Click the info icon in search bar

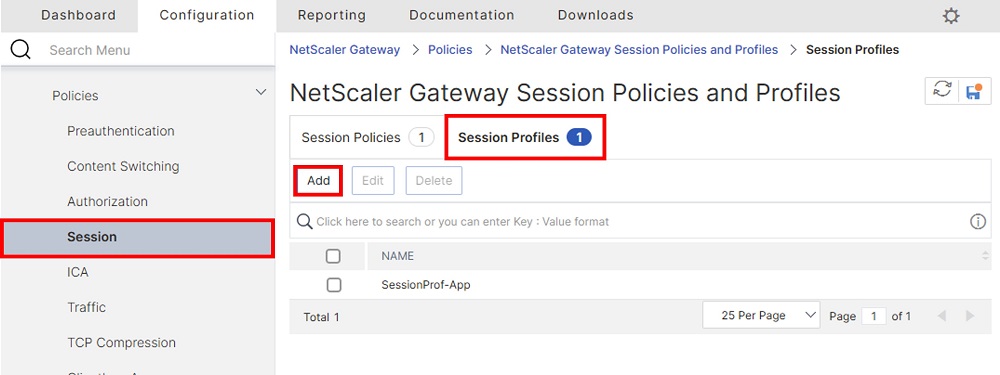(978, 221)
